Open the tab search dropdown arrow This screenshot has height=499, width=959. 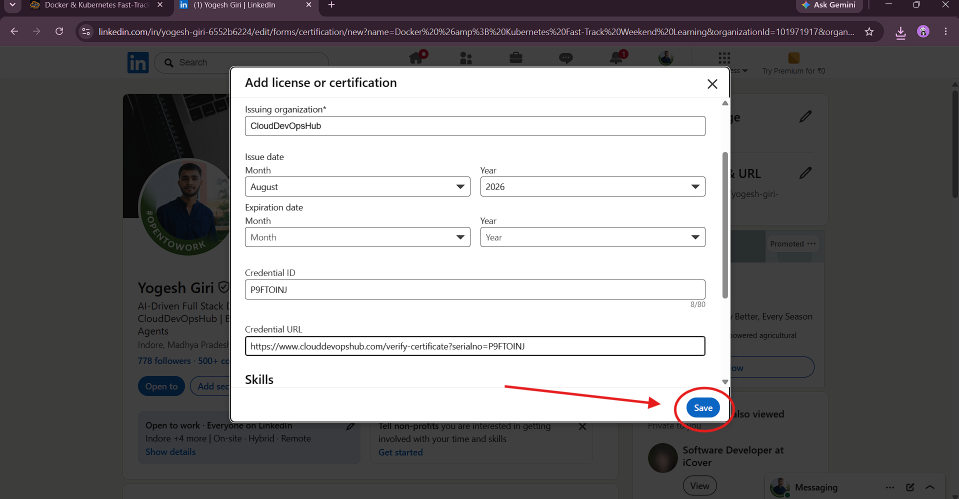point(12,5)
